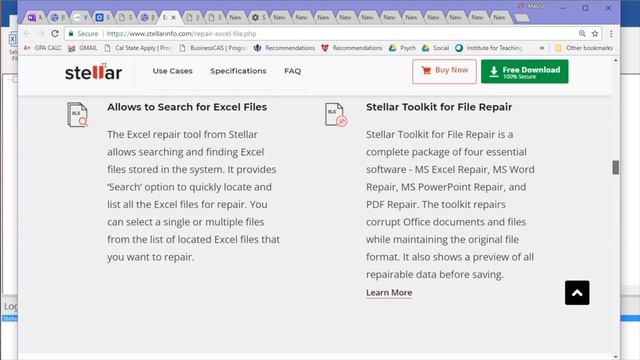Click the Secure padlock icon

click(71, 33)
